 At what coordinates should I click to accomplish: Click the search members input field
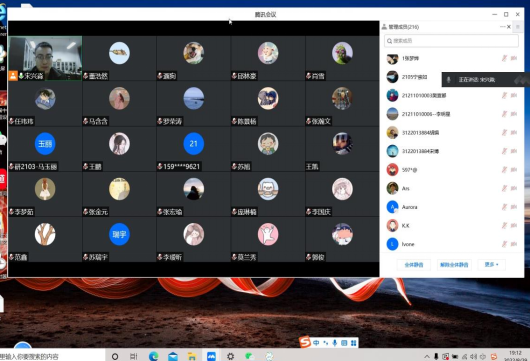[x=451, y=41]
